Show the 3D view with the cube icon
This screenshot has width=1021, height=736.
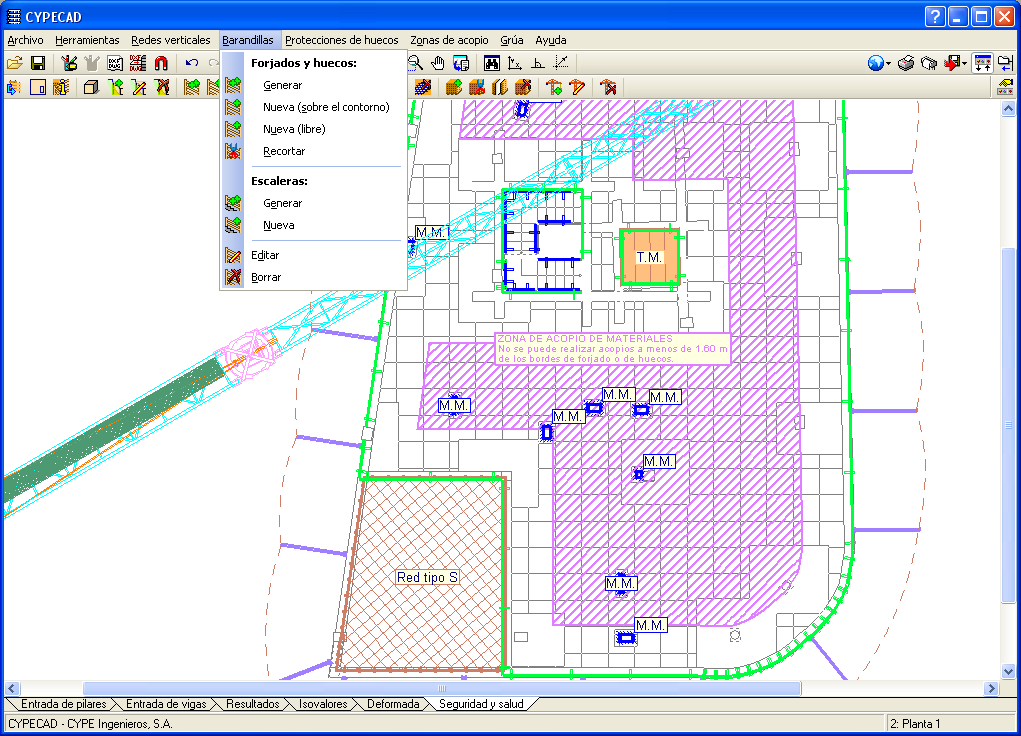click(x=91, y=87)
